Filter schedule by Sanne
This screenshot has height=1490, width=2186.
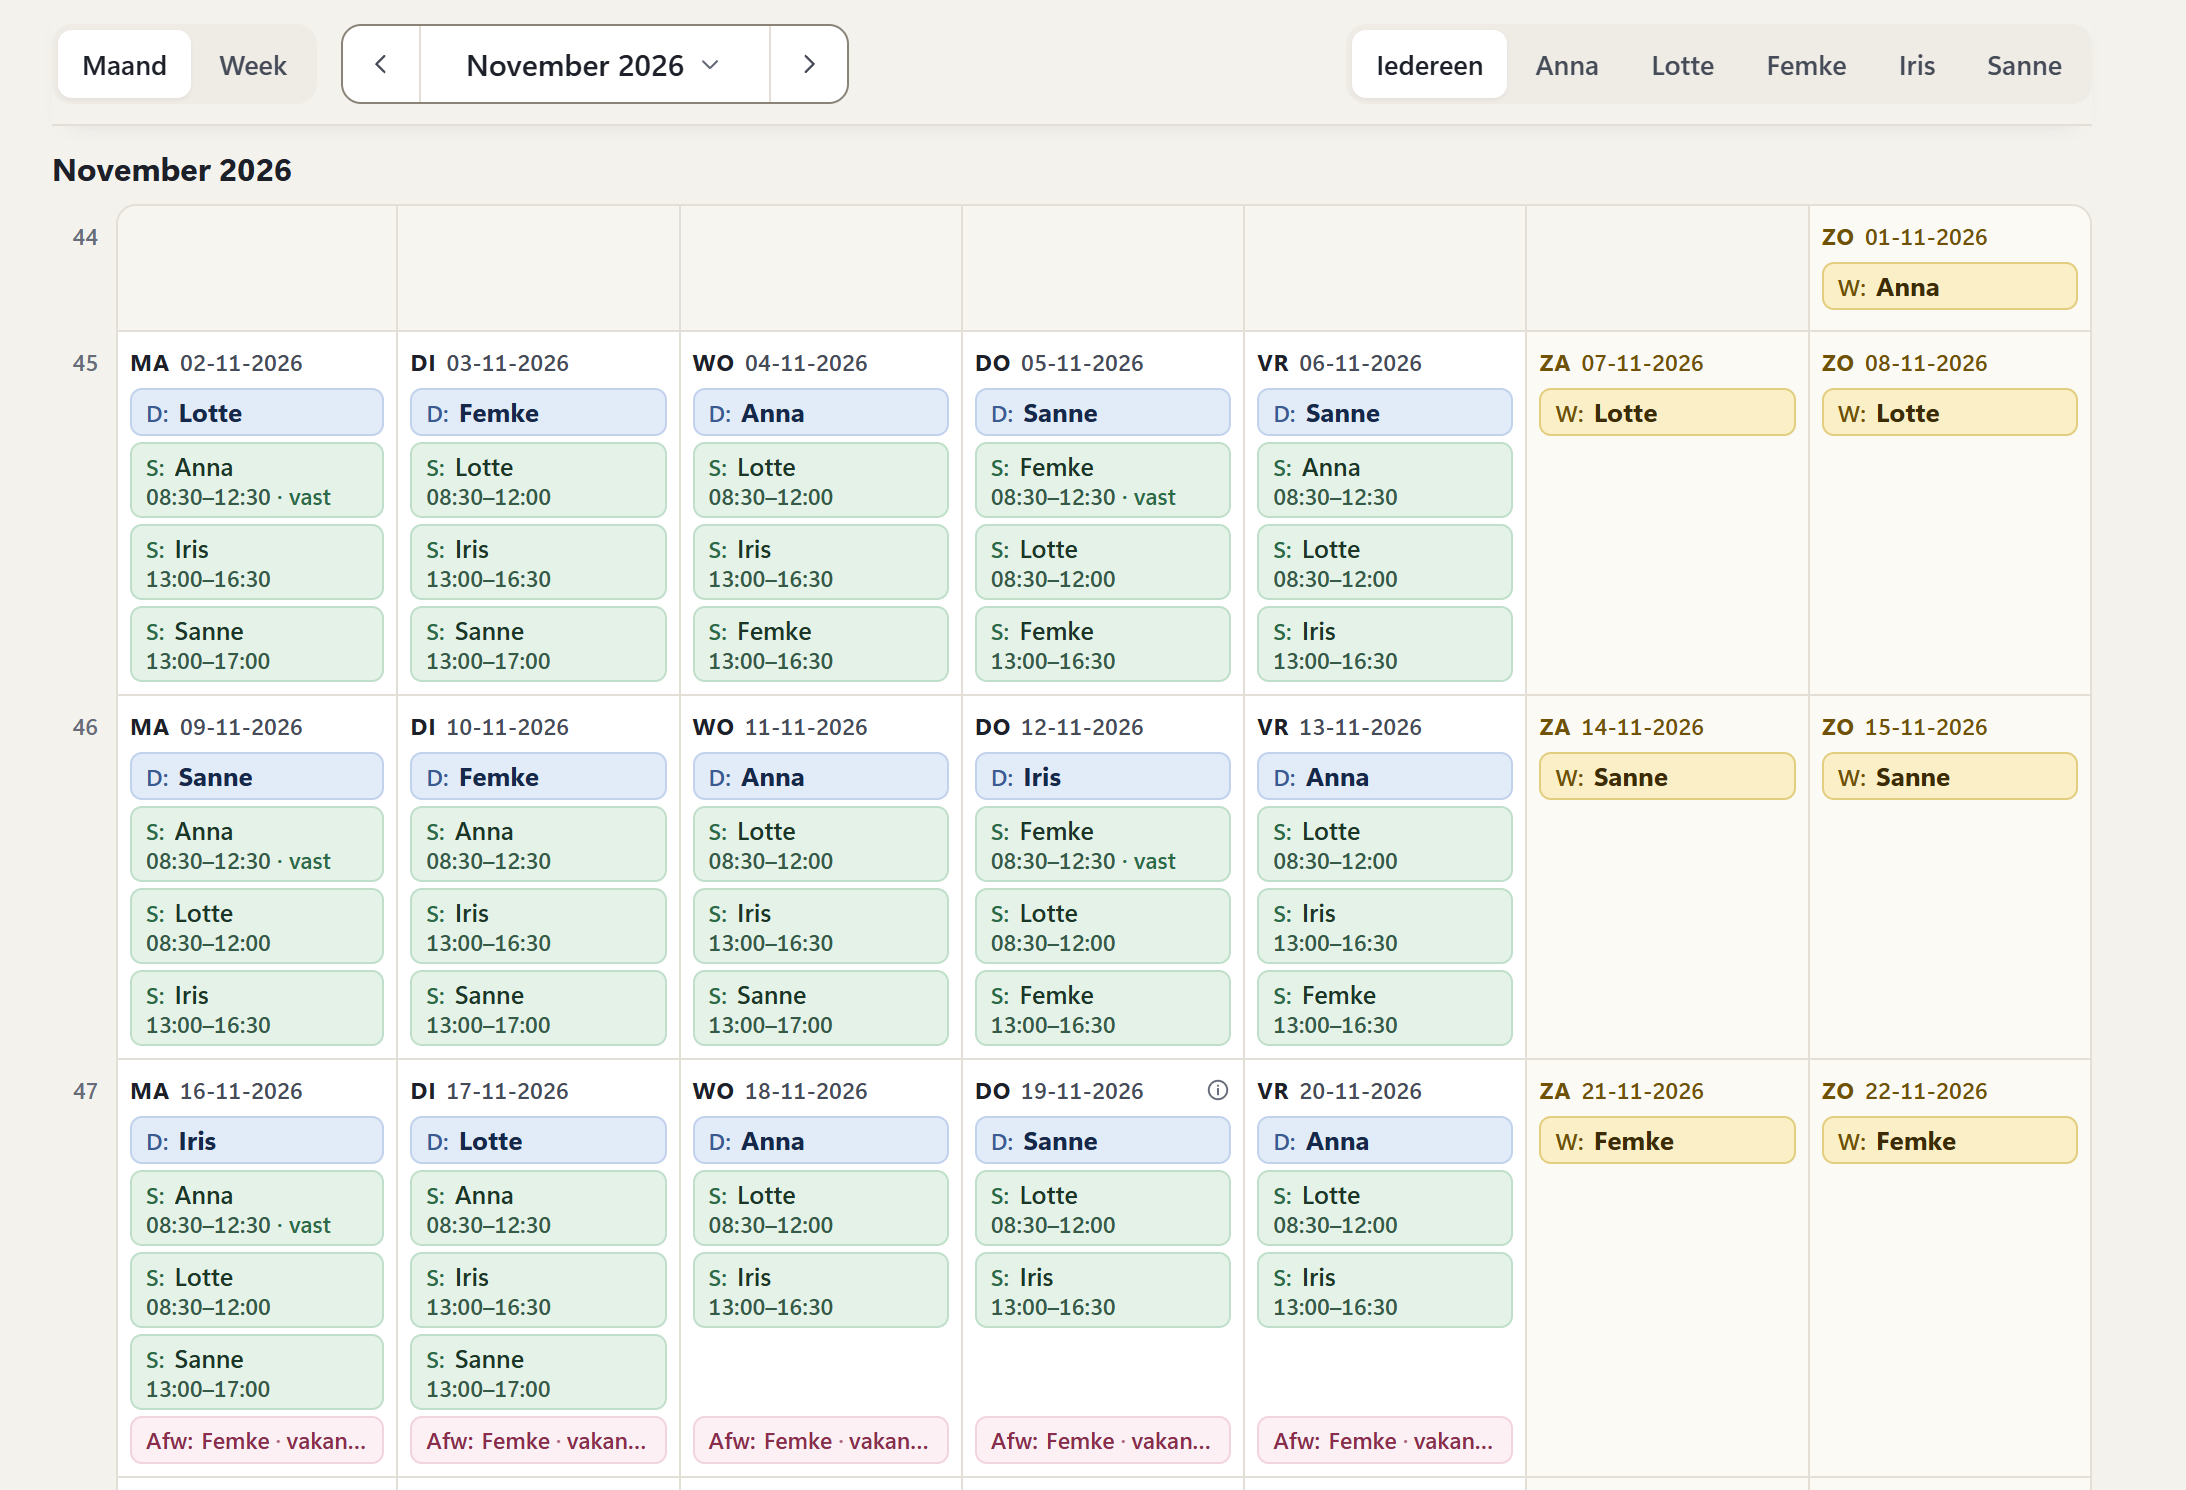click(2024, 65)
